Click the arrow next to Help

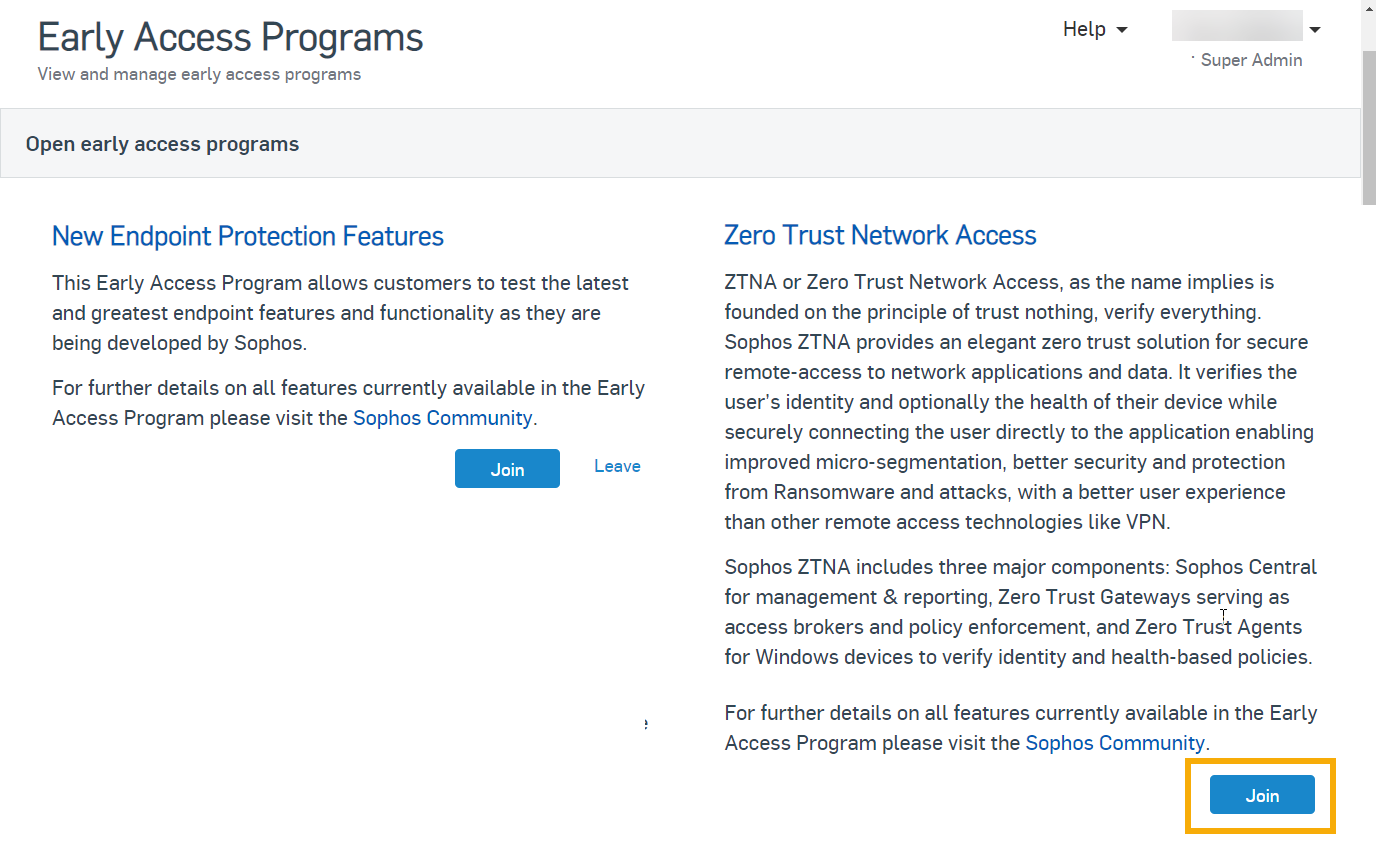[1122, 30]
